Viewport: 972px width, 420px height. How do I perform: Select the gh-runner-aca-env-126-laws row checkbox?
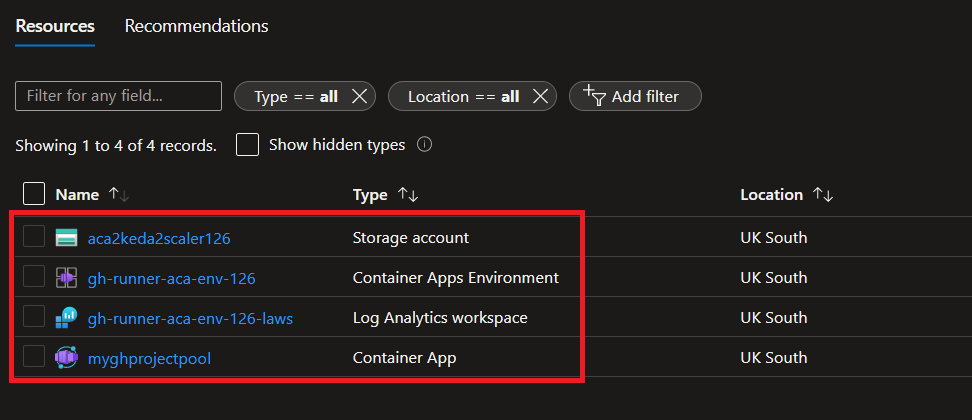click(34, 317)
